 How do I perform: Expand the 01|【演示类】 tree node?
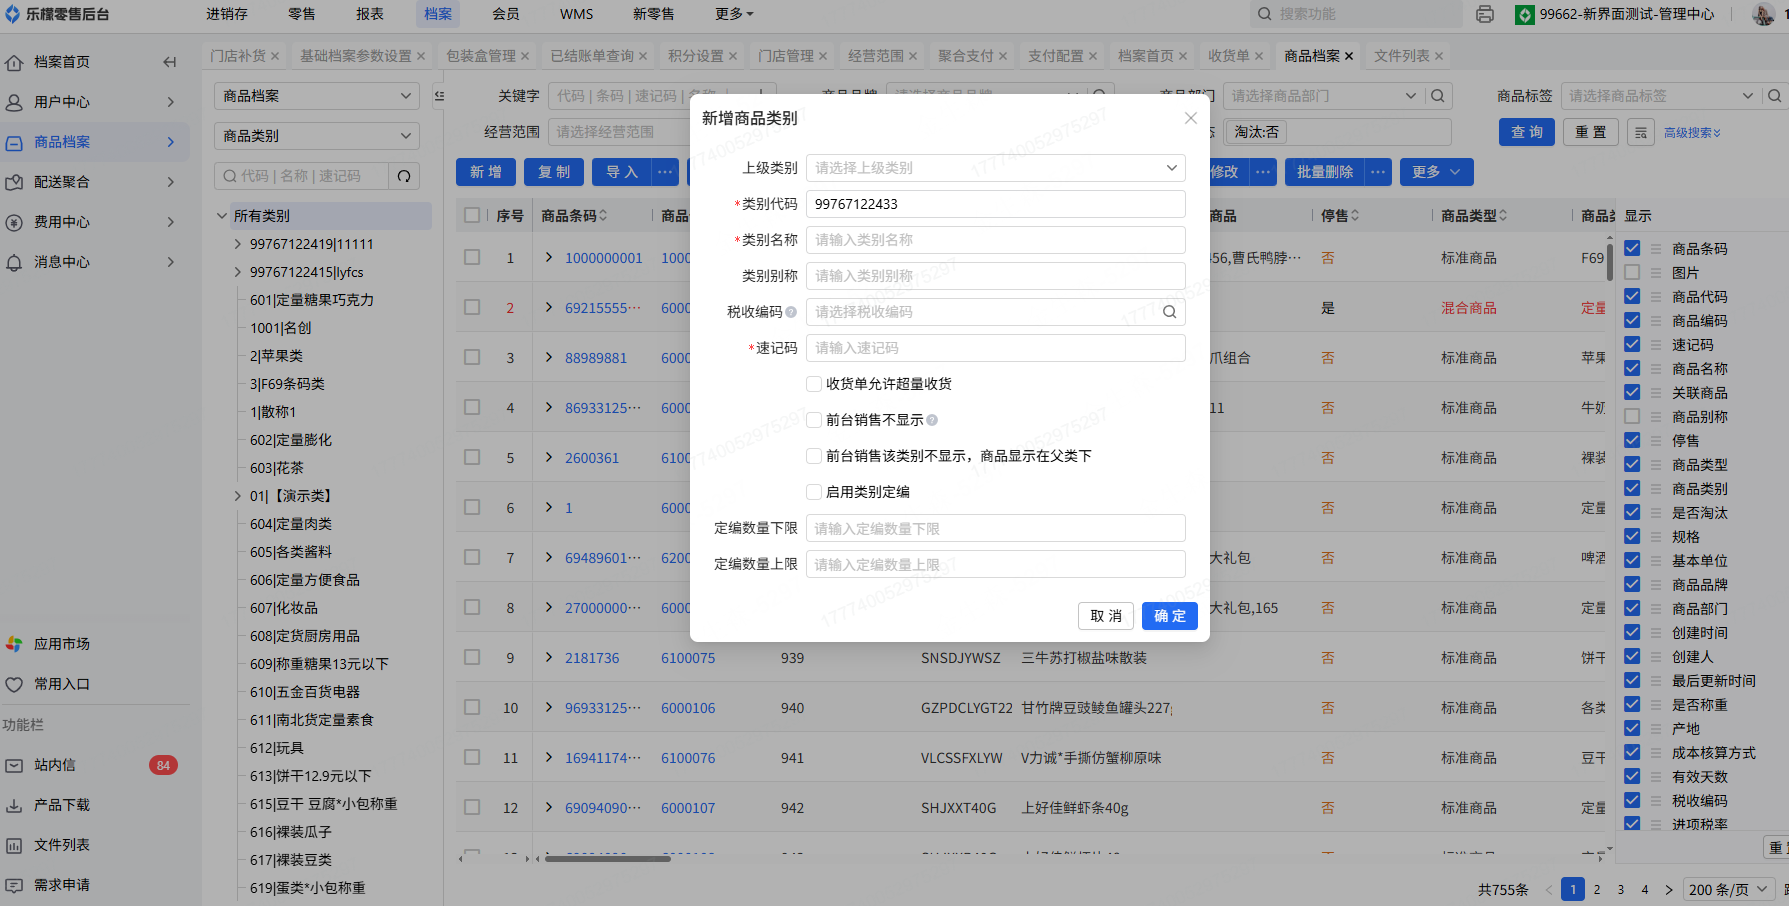(238, 496)
